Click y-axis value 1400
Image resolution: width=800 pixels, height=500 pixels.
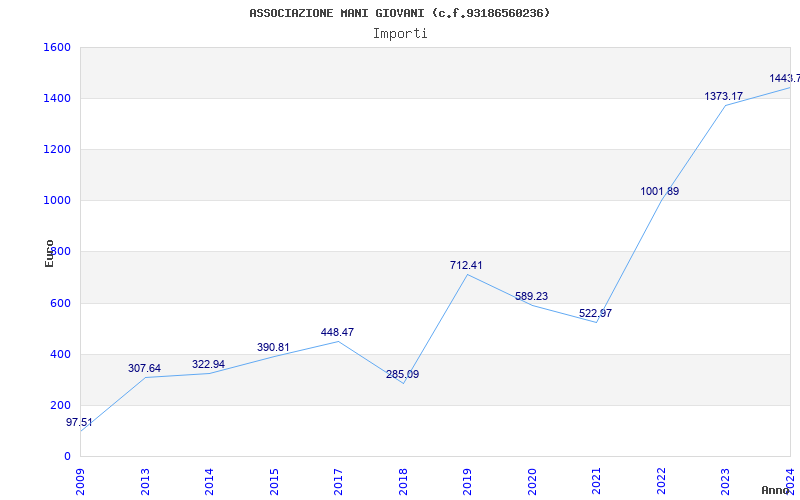57,98
